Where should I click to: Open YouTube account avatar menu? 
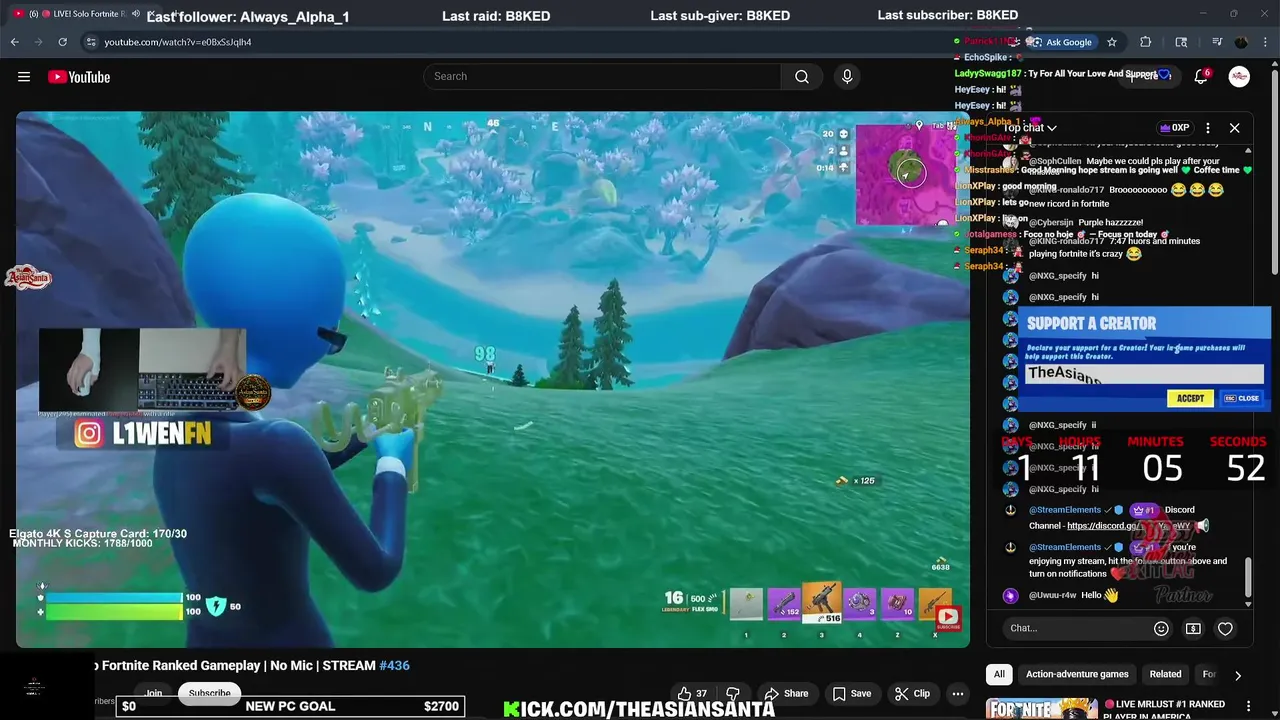tap(1239, 77)
